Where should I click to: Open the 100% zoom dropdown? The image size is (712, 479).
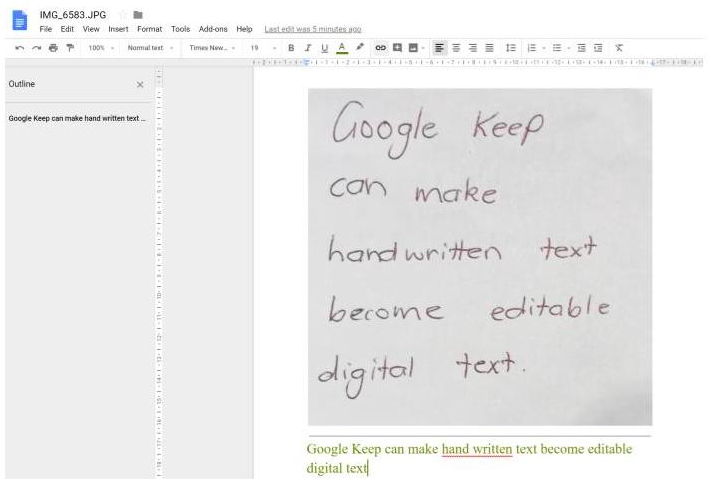tap(101, 48)
